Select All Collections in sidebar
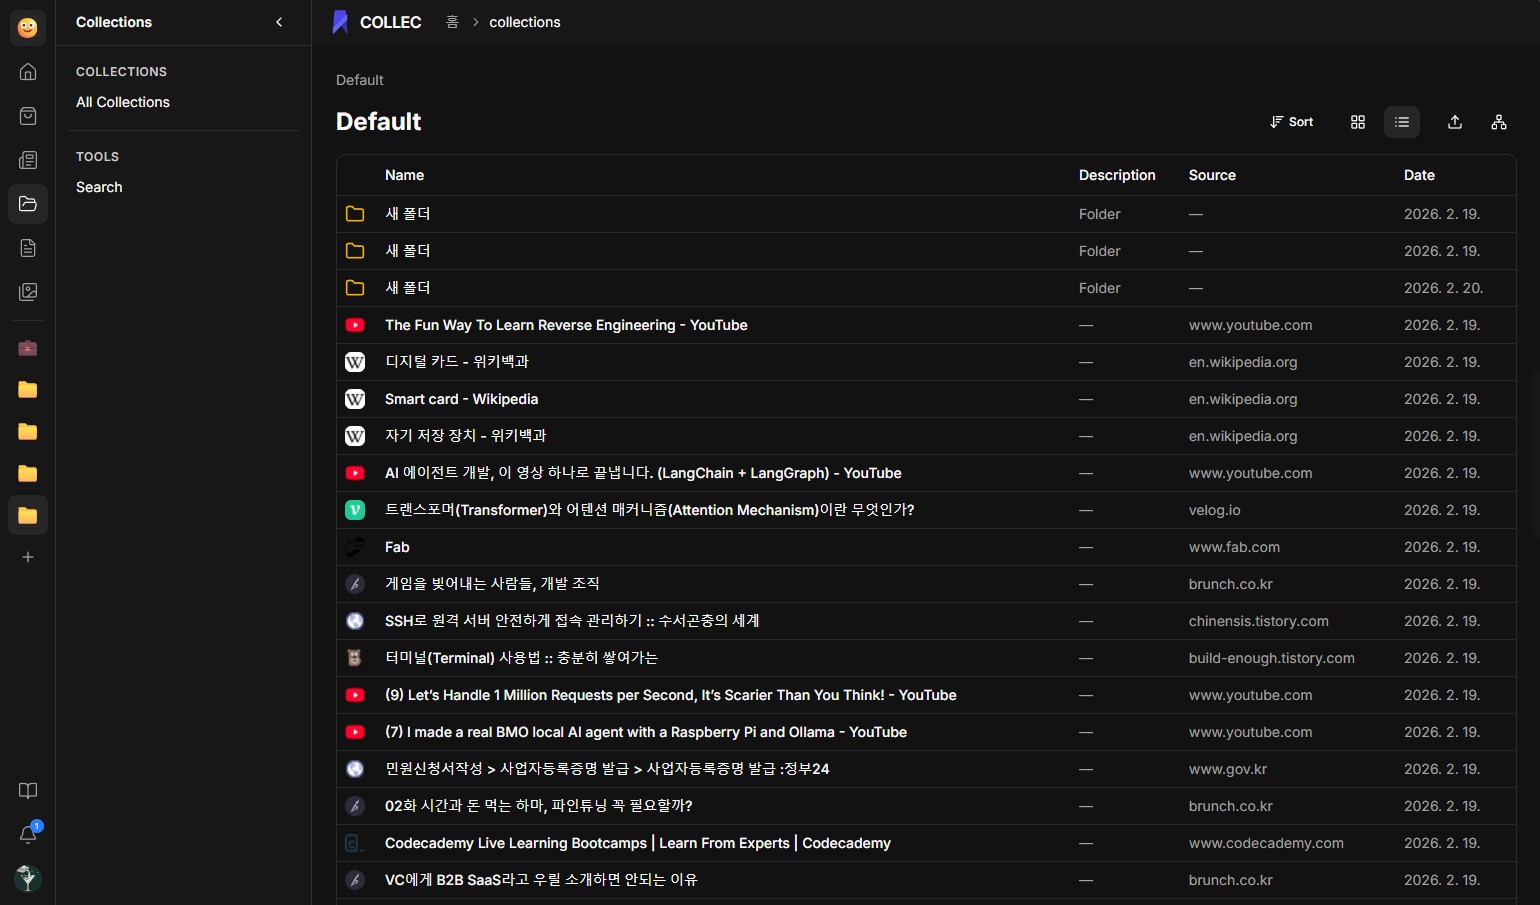 tap(123, 102)
